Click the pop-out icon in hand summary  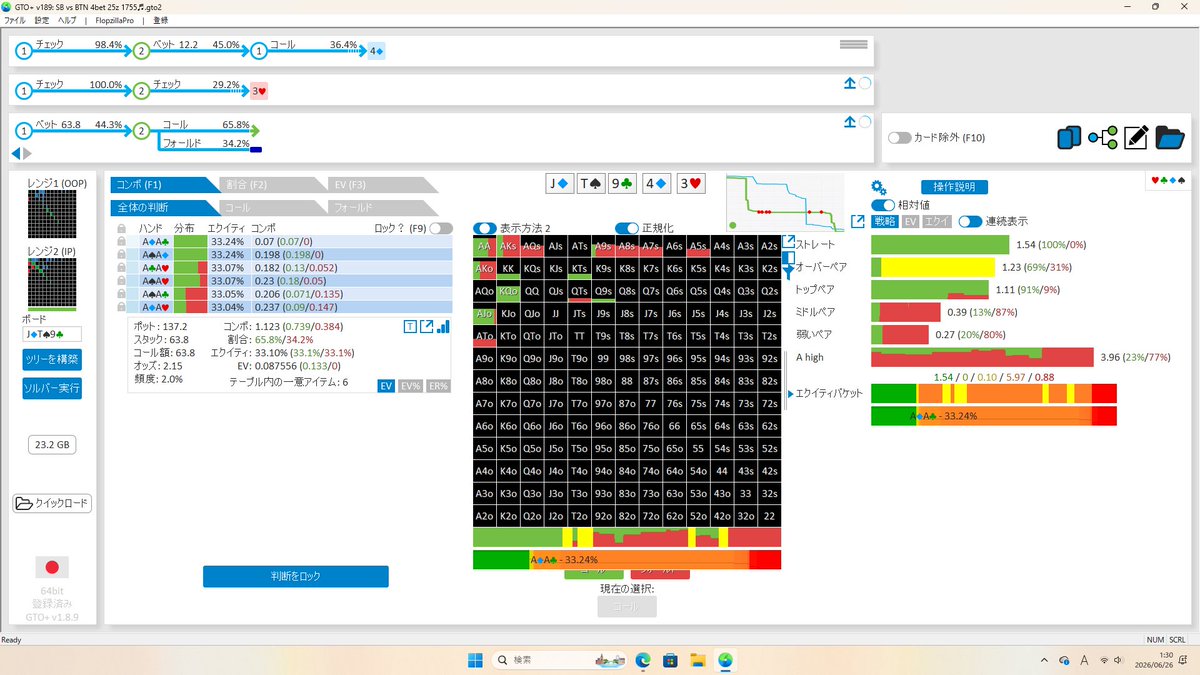[x=426, y=326]
